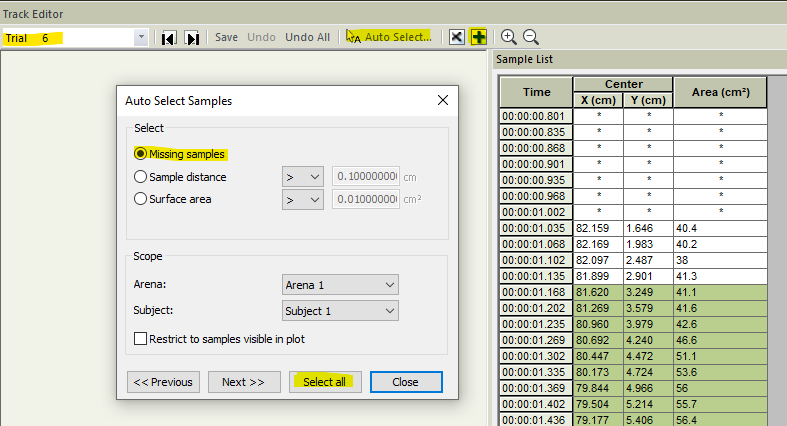
Task: Enable Restrict to samples visible in plot
Action: click(141, 339)
